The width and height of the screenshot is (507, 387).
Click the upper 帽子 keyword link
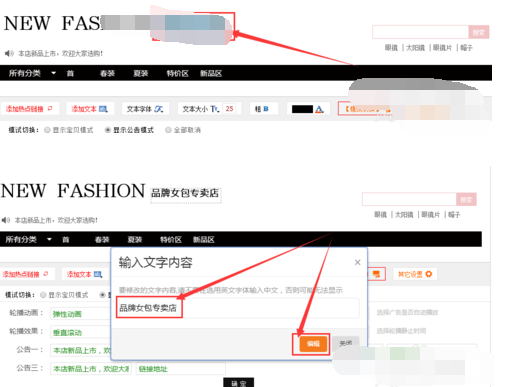point(466,48)
